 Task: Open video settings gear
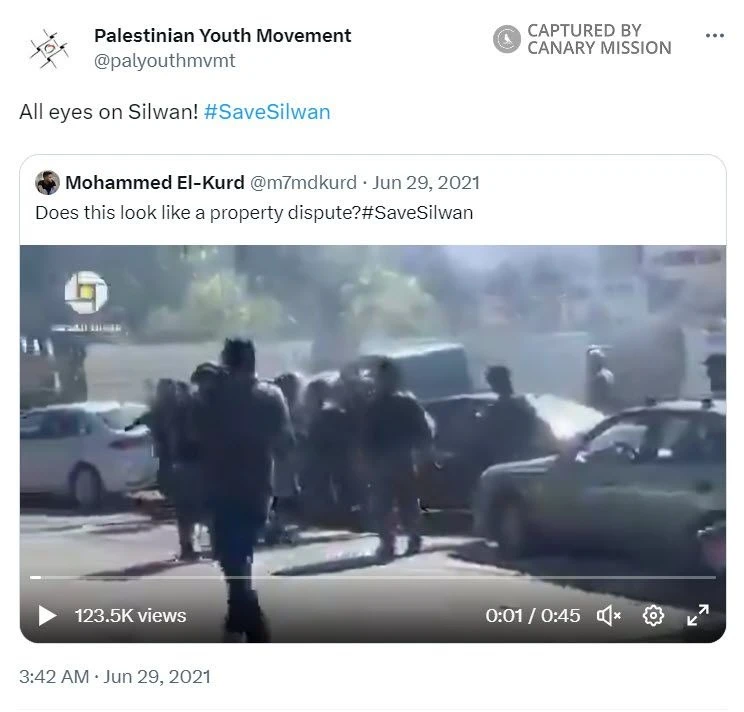[x=653, y=616]
